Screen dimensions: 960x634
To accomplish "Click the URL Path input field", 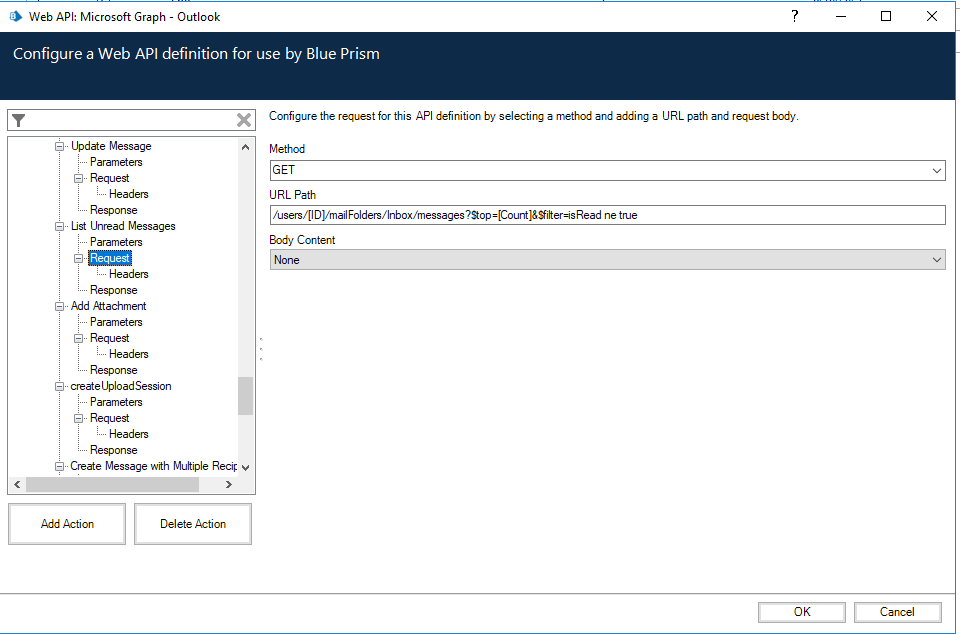I will [607, 215].
